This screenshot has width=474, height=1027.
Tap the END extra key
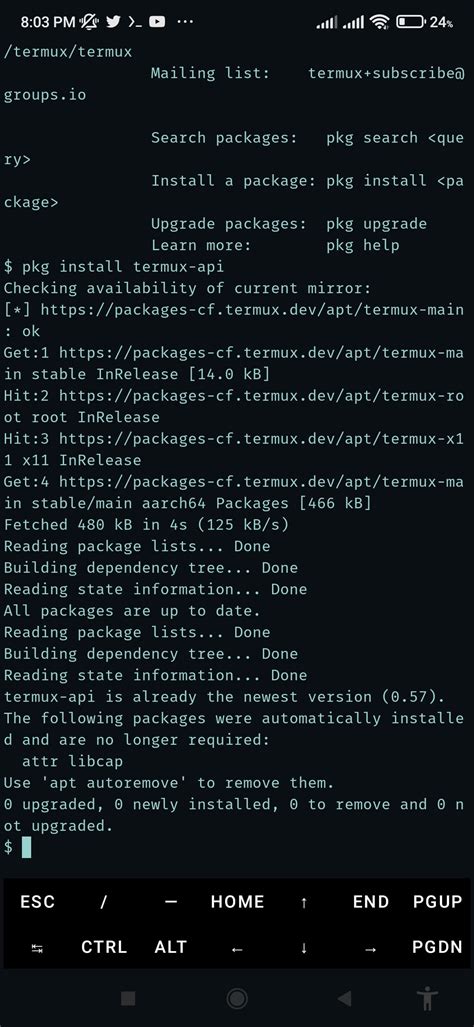[x=371, y=902]
